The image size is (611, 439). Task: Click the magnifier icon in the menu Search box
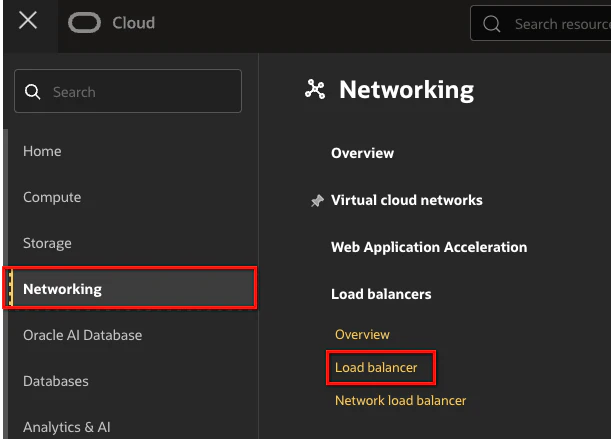pos(32,92)
